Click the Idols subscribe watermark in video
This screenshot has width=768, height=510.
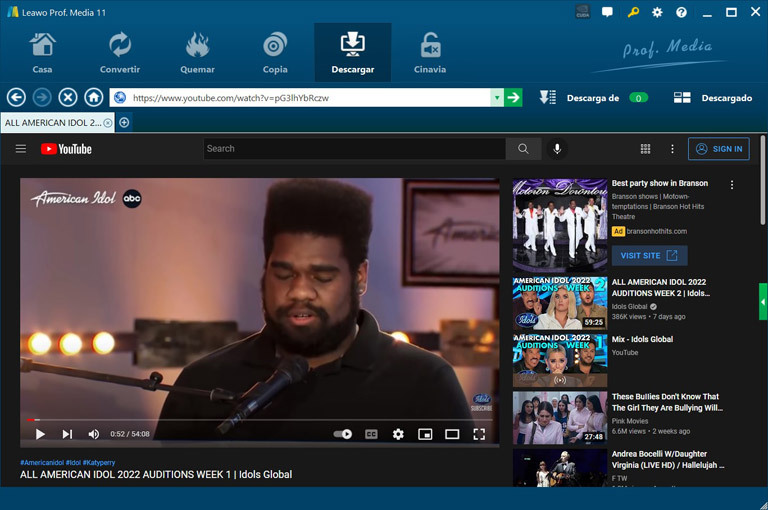click(x=481, y=402)
